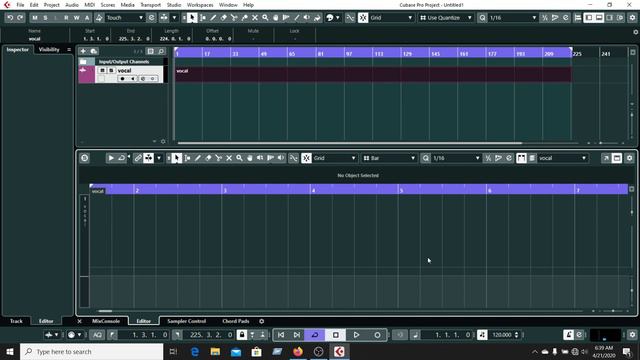
Task: Click the Record button in the transport bar
Action: point(378,335)
